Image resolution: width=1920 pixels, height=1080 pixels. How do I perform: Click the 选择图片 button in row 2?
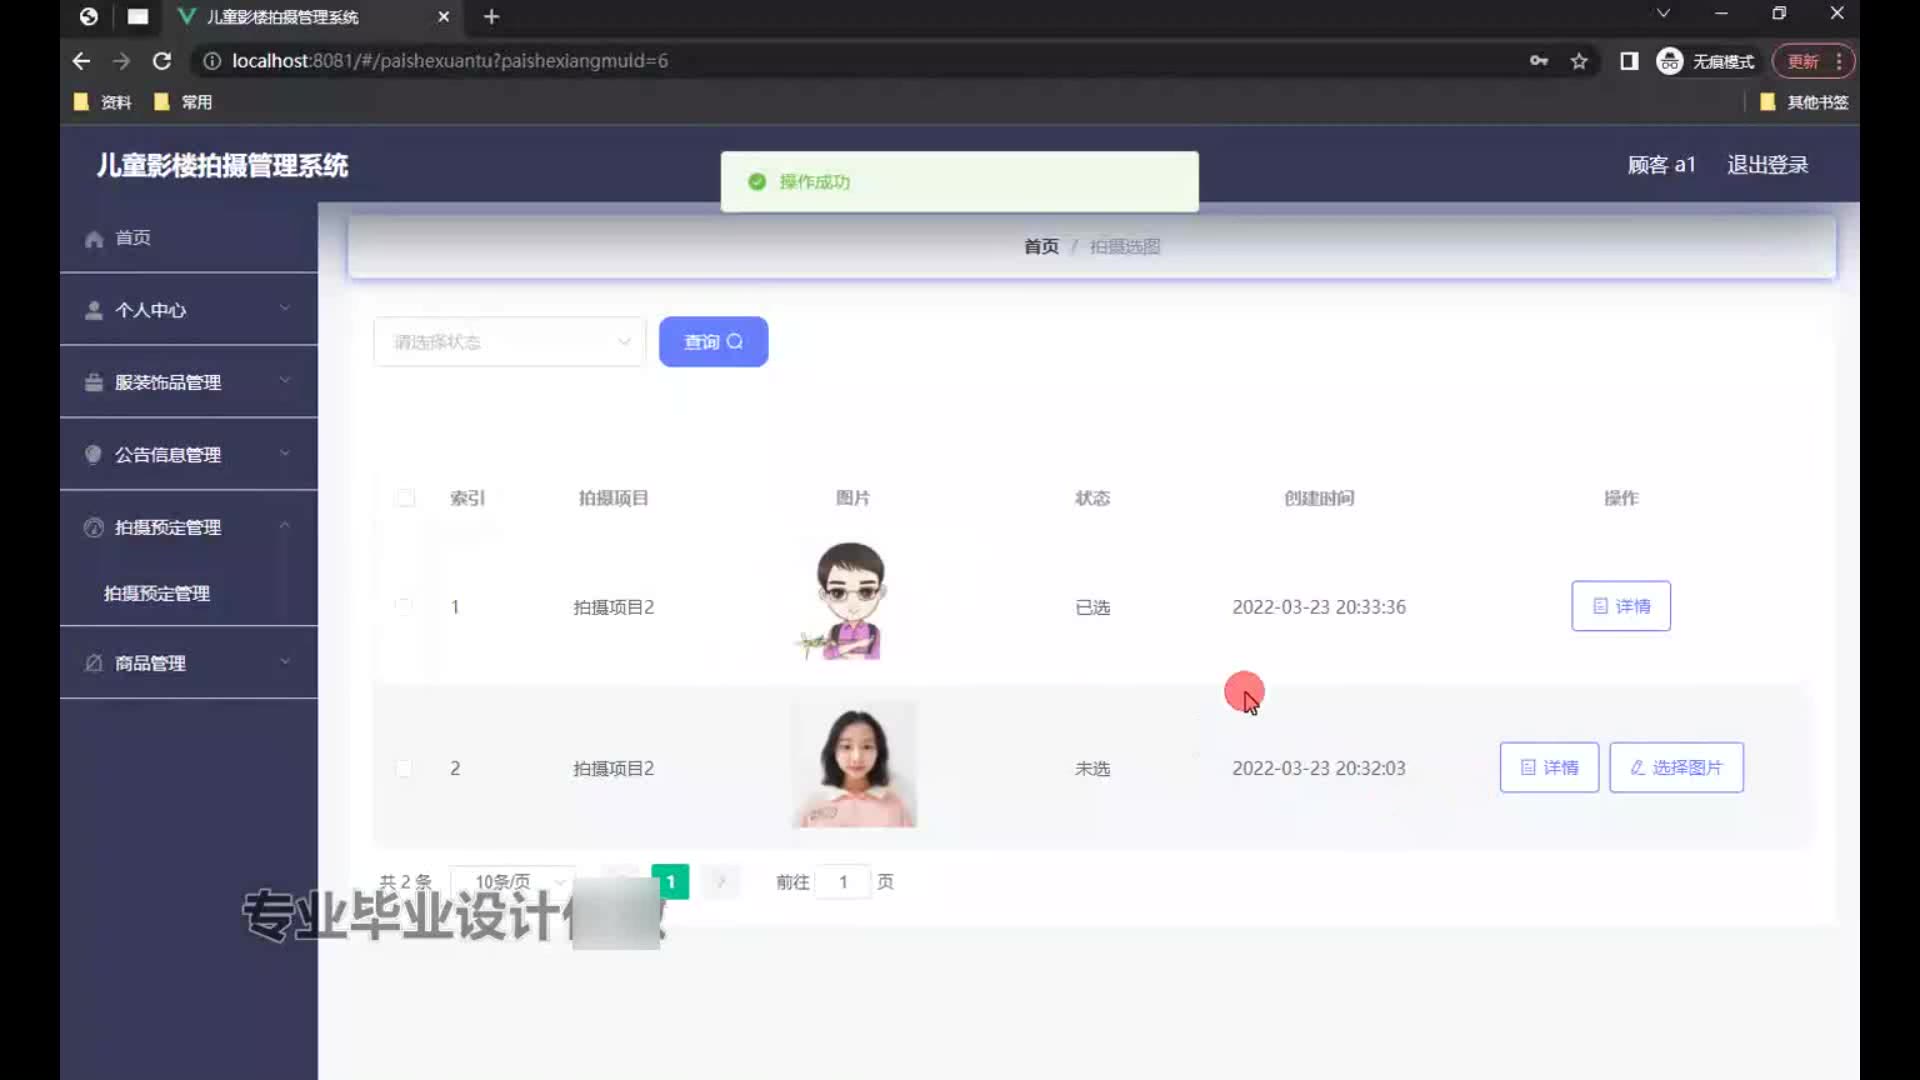(1676, 768)
